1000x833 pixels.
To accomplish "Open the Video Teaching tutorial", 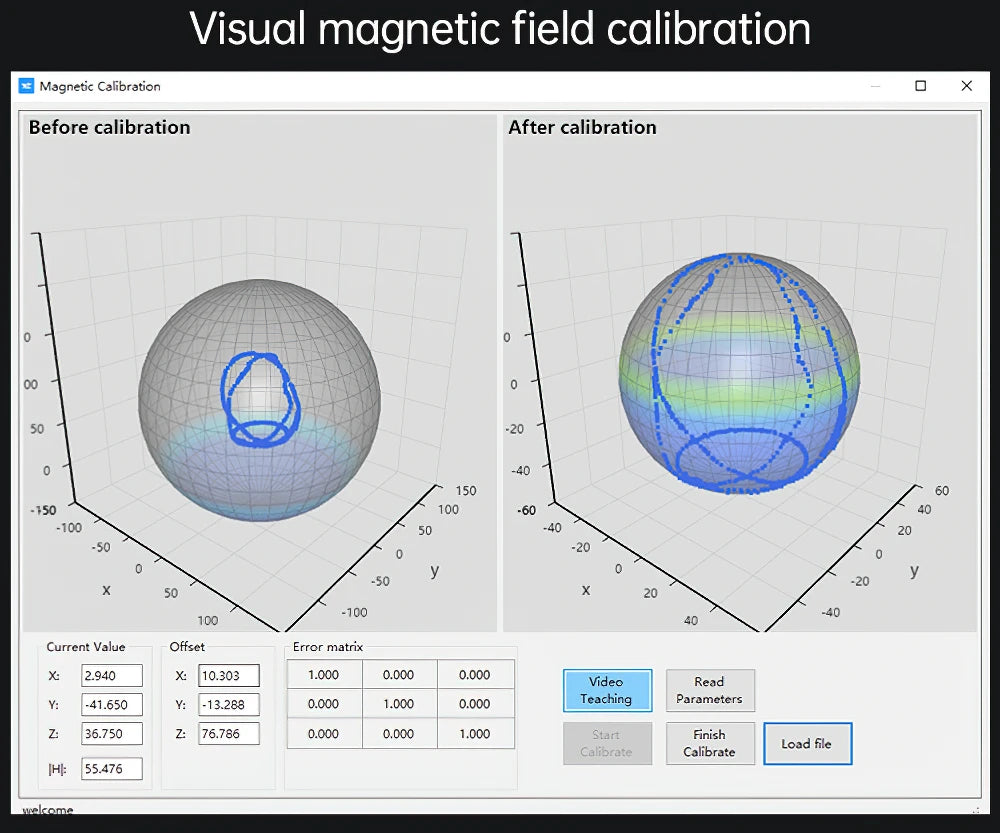I will point(607,690).
